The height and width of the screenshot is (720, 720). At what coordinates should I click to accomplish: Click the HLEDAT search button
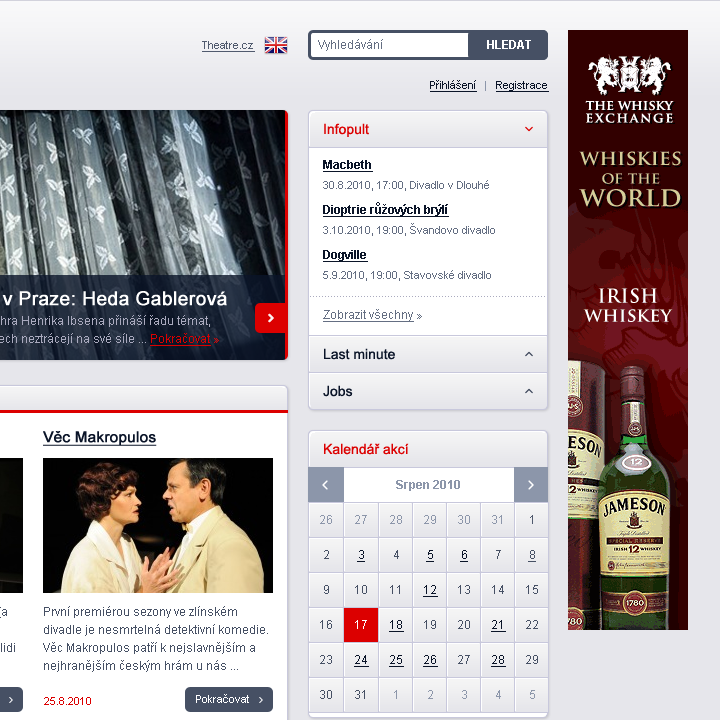click(508, 45)
